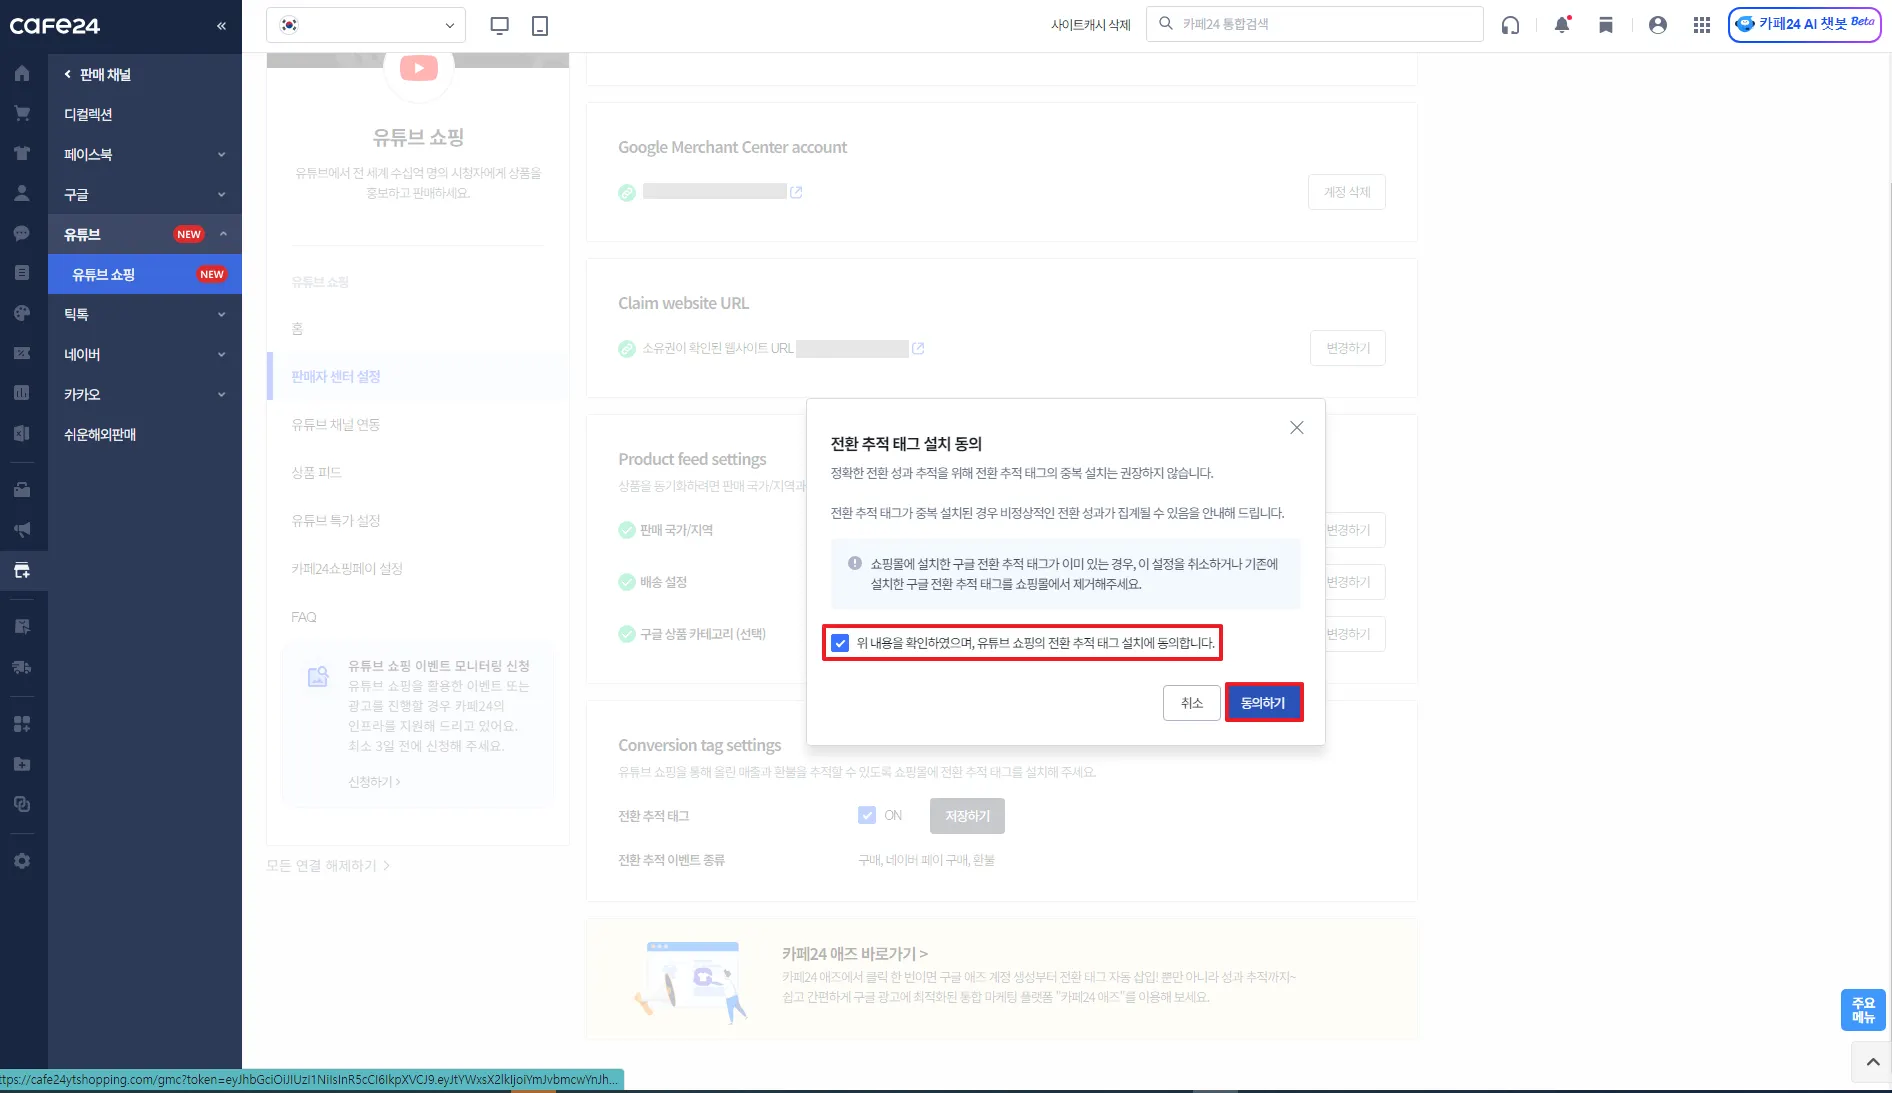Click the scroll-to-top arrow button
The image size is (1892, 1093).
tap(1872, 1062)
